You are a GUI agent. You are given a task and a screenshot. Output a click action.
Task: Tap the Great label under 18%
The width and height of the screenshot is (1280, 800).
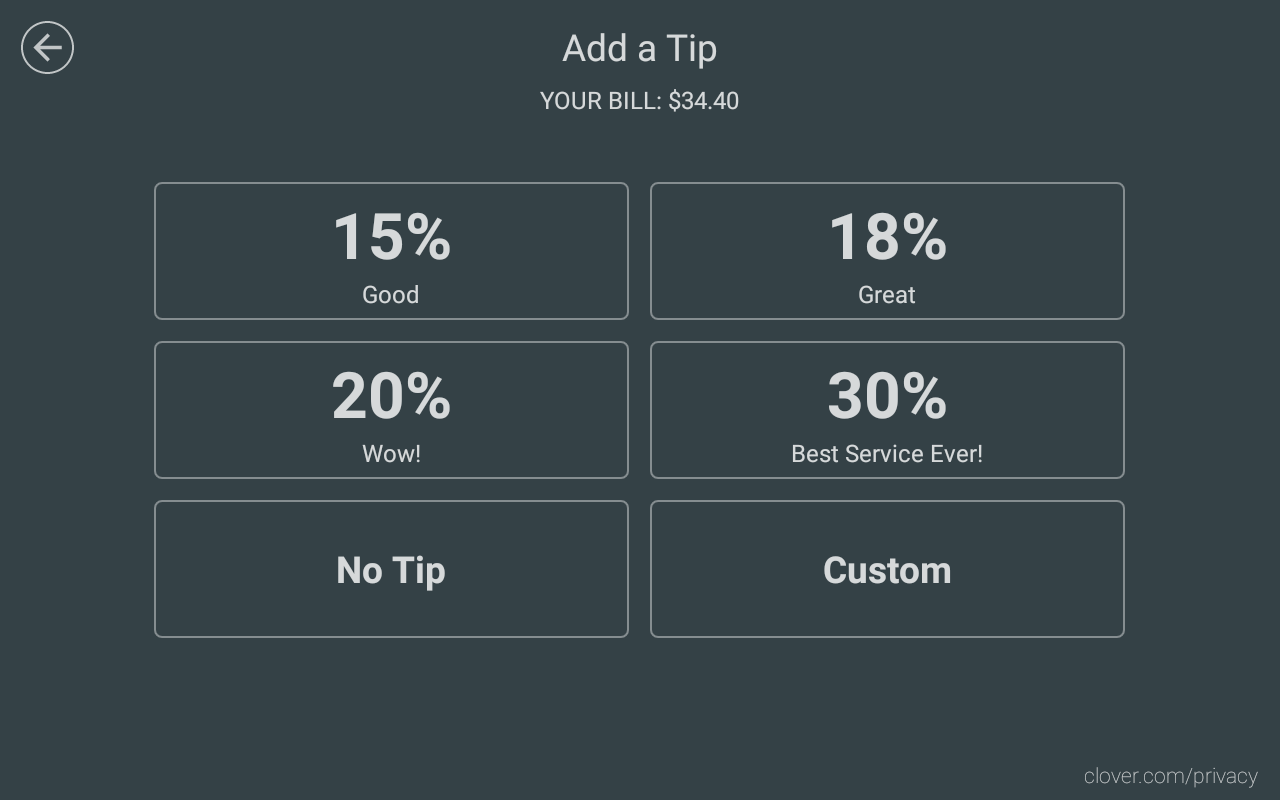click(887, 294)
